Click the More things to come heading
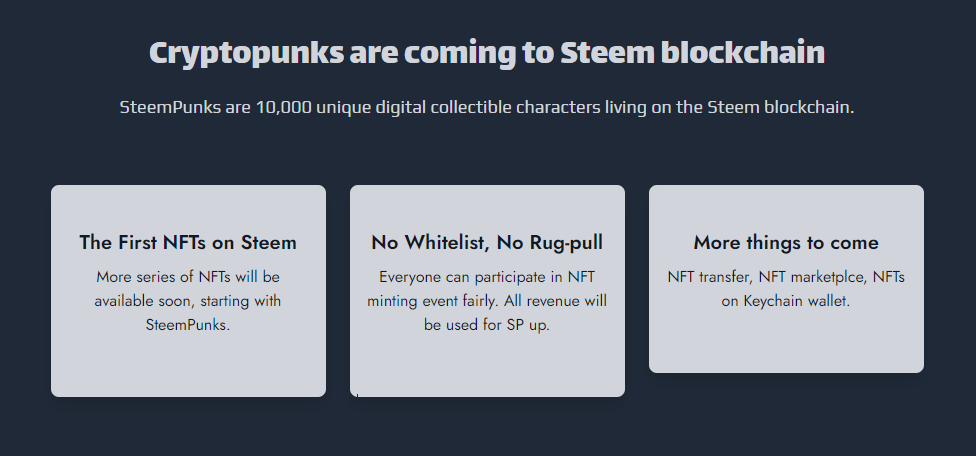This screenshot has width=976, height=456. 786,243
